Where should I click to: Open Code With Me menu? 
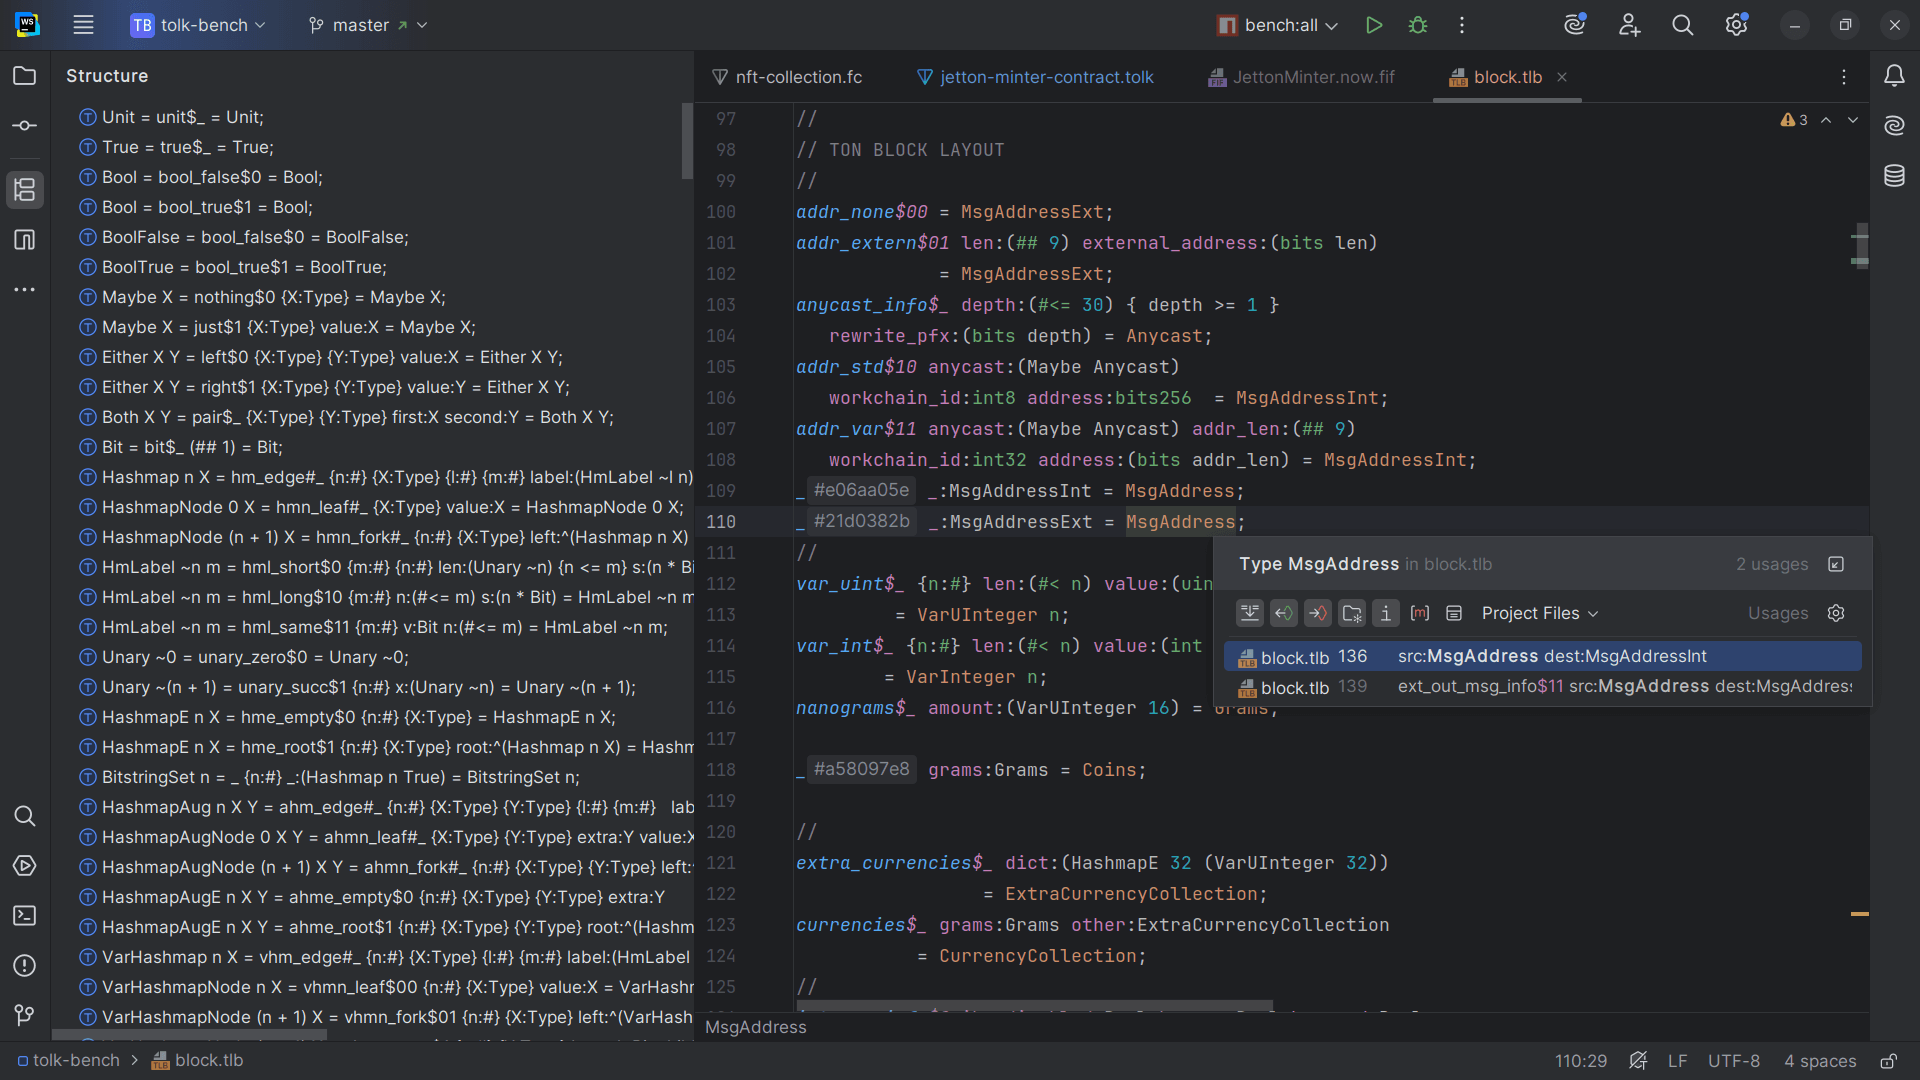pos(1629,25)
